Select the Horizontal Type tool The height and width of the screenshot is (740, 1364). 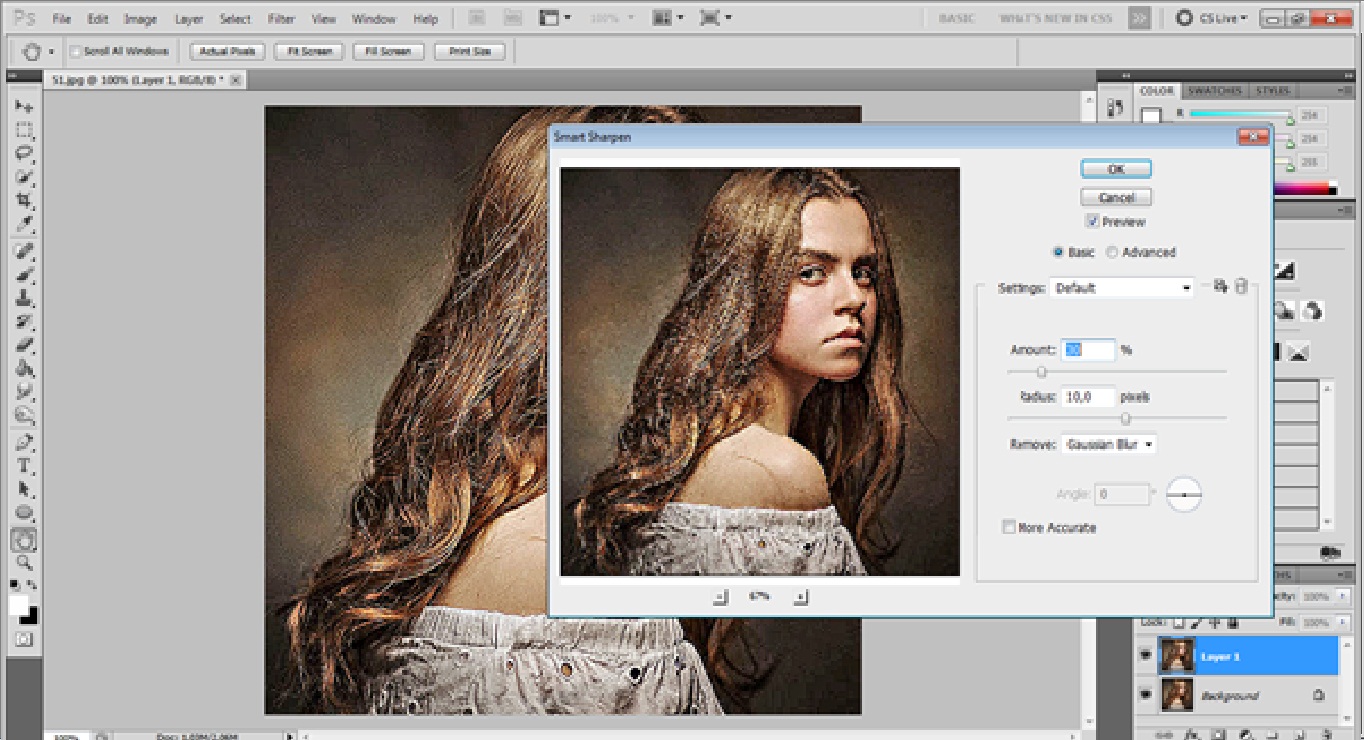click(x=24, y=466)
